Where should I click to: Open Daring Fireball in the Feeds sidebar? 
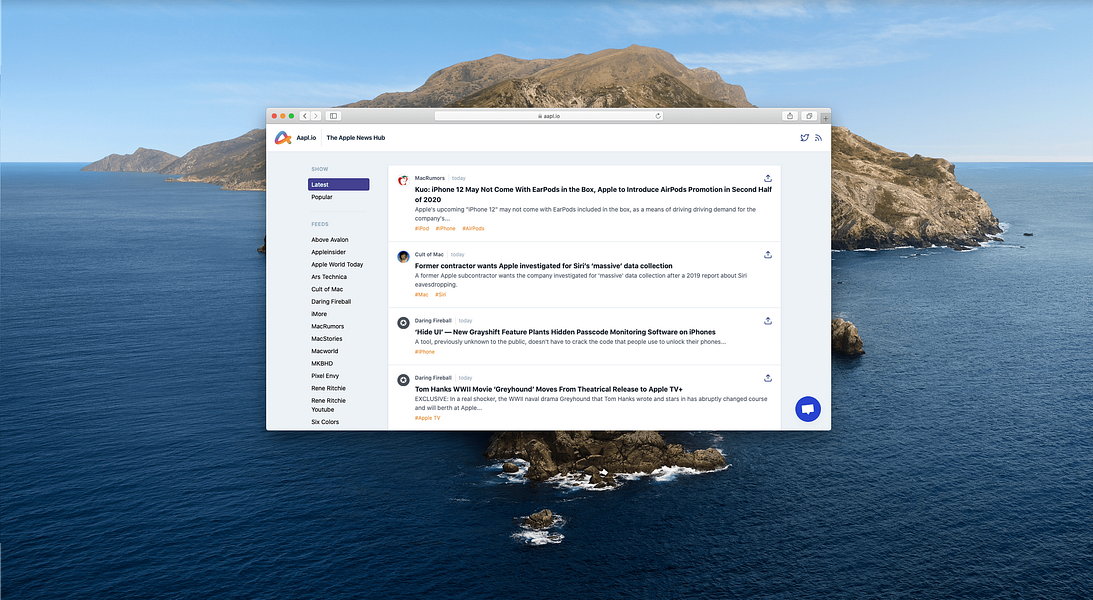coord(331,302)
